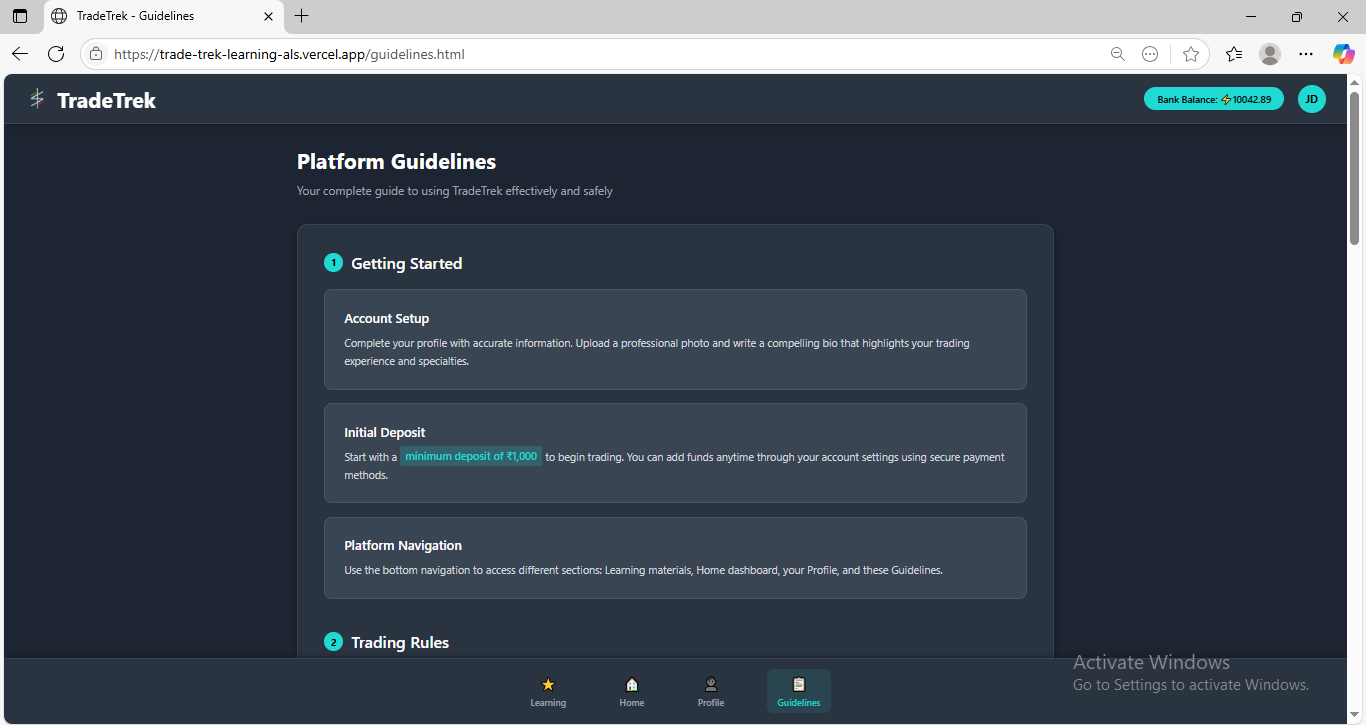Open the Favorites list icon
Screen dimensions: 1366x725
click(1234, 54)
